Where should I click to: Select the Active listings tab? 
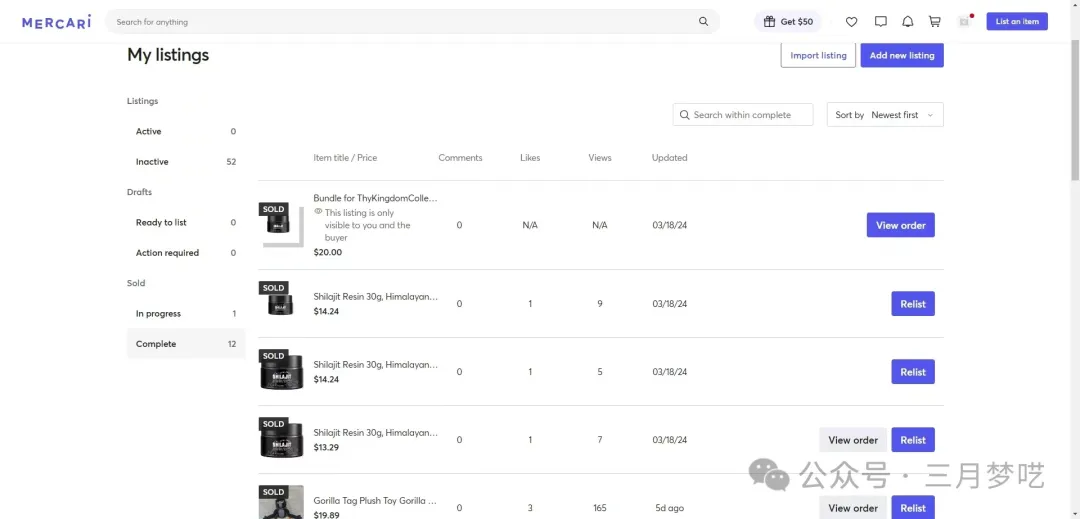186,131
